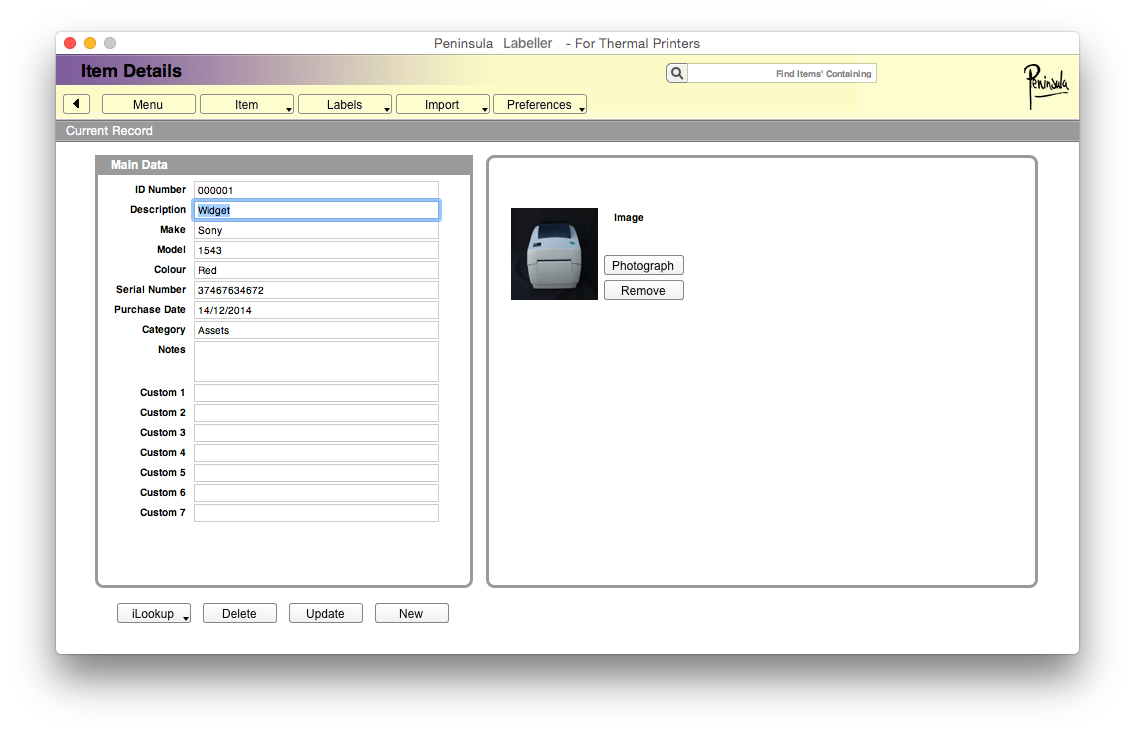Viewport: 1135px width, 734px height.
Task: Go to Menu in the toolbar
Action: 148,104
